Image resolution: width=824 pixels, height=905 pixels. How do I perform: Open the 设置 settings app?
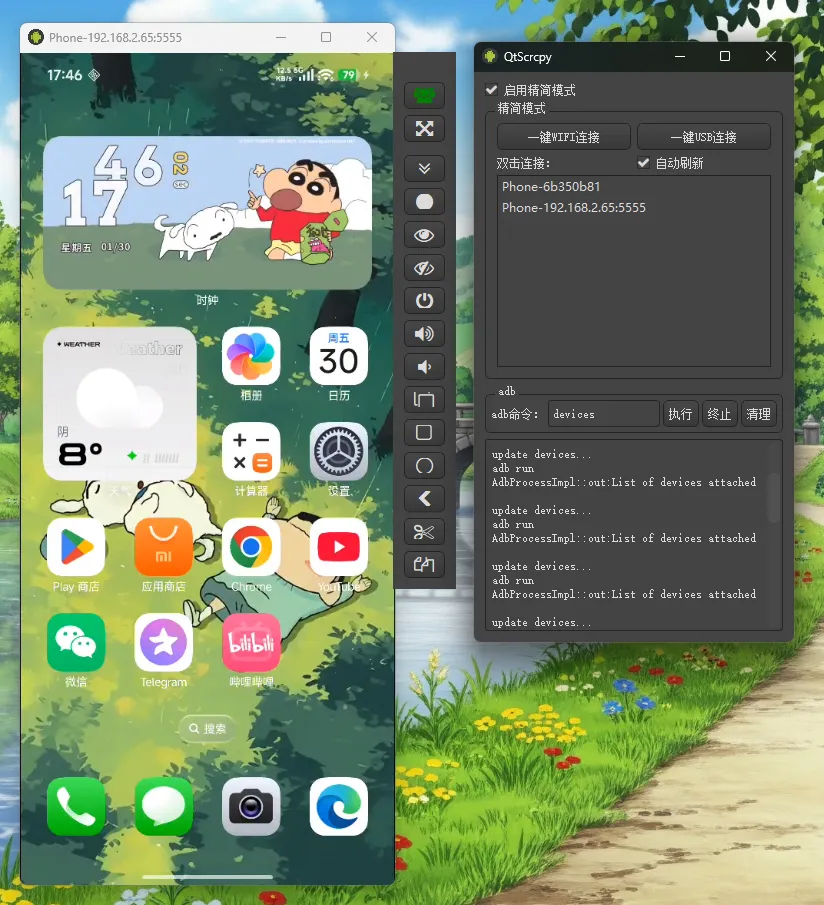[339, 451]
